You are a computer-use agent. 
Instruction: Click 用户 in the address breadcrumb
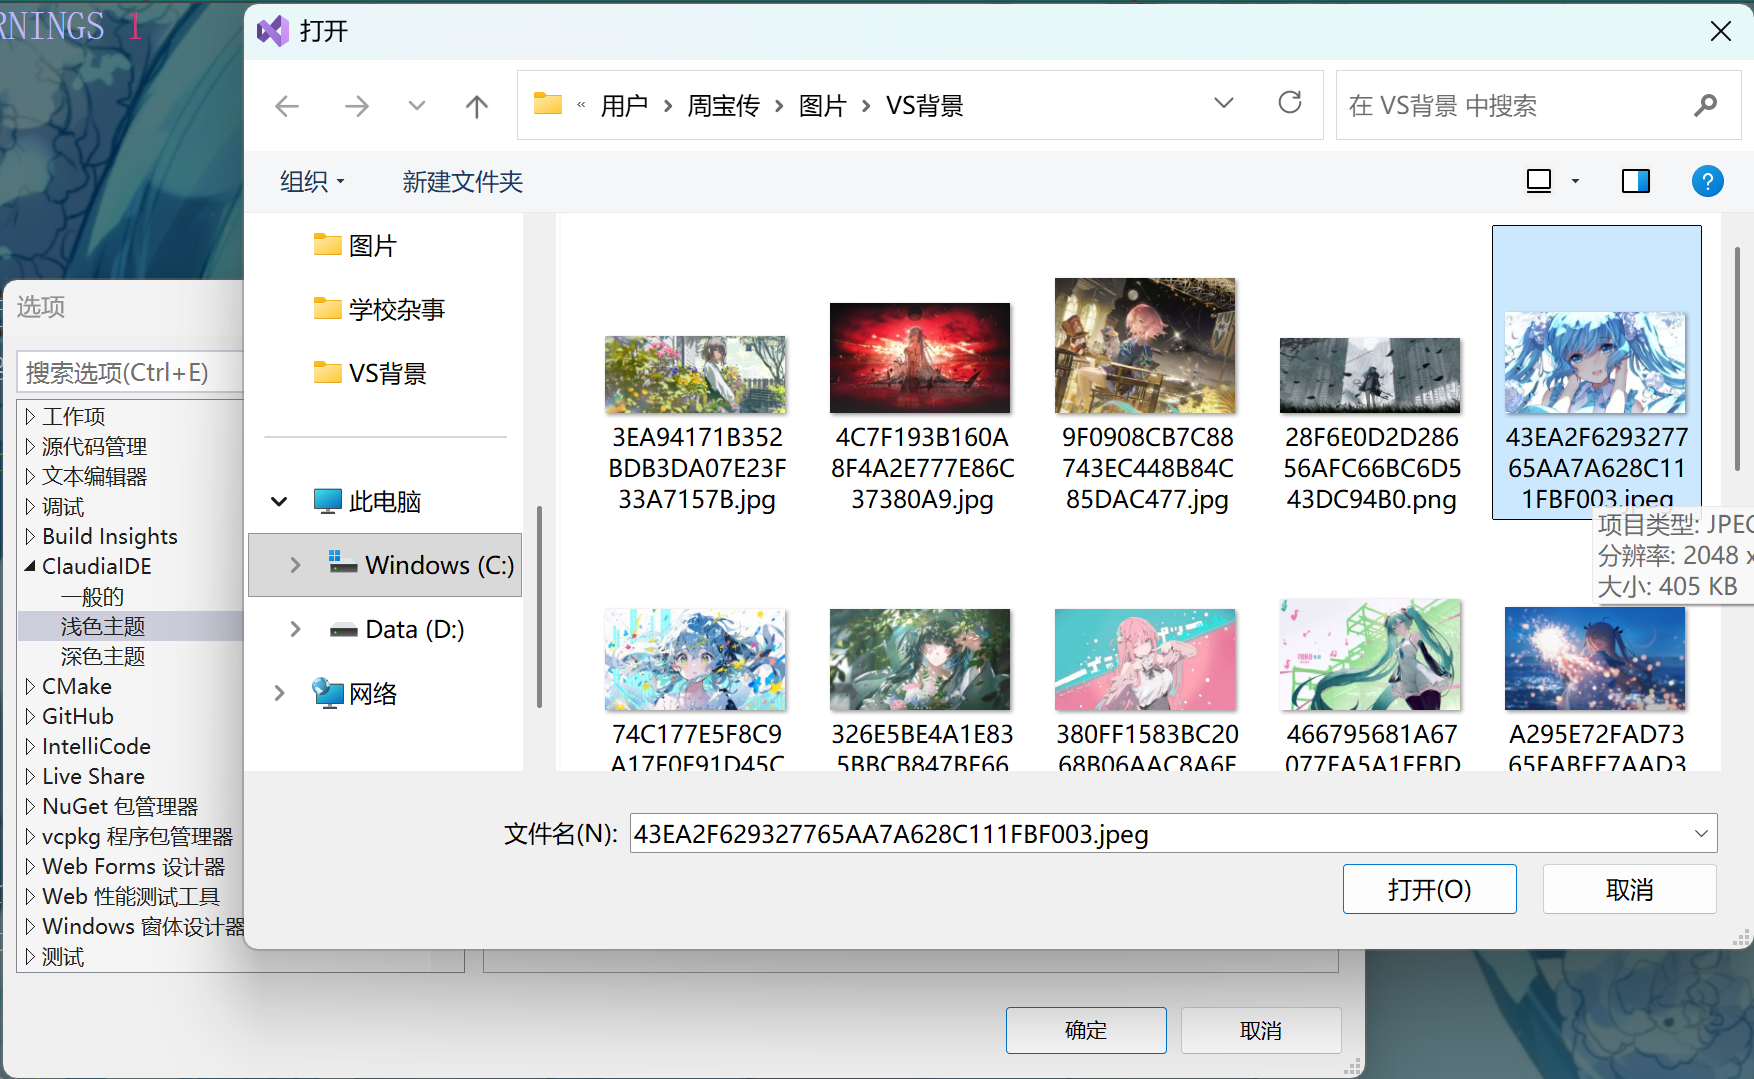click(x=624, y=105)
